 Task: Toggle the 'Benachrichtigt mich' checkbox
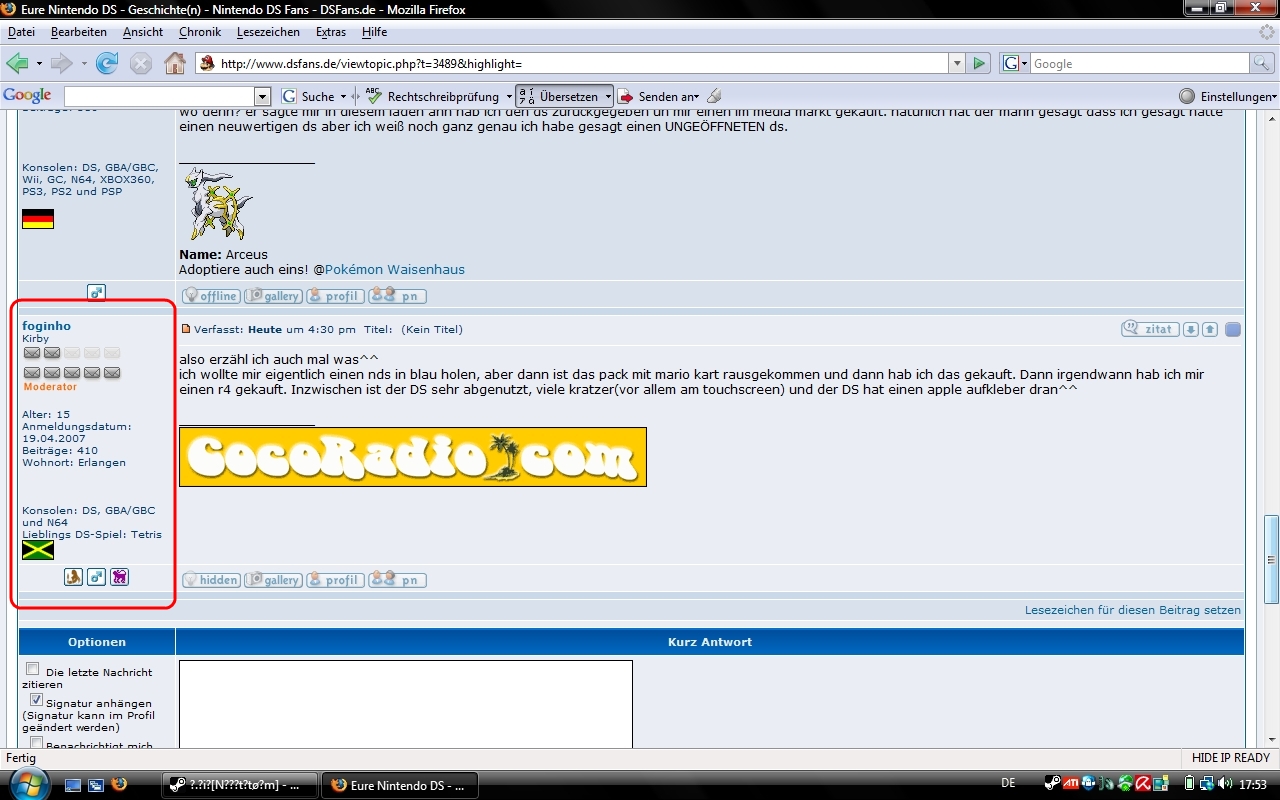pos(36,743)
